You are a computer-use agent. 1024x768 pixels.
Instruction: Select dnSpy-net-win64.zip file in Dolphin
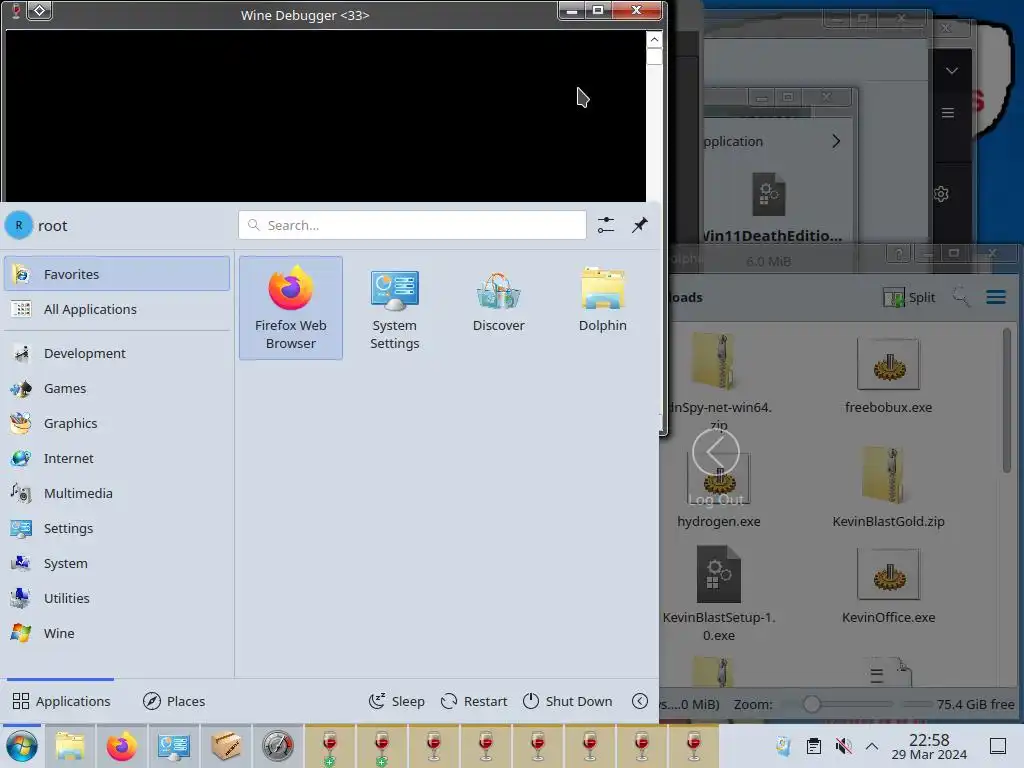[x=718, y=382]
